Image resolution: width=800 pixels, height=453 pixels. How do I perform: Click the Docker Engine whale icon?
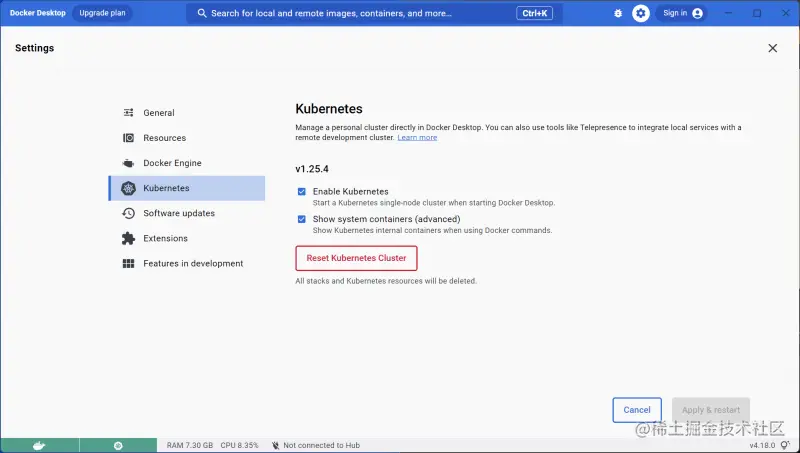point(129,163)
